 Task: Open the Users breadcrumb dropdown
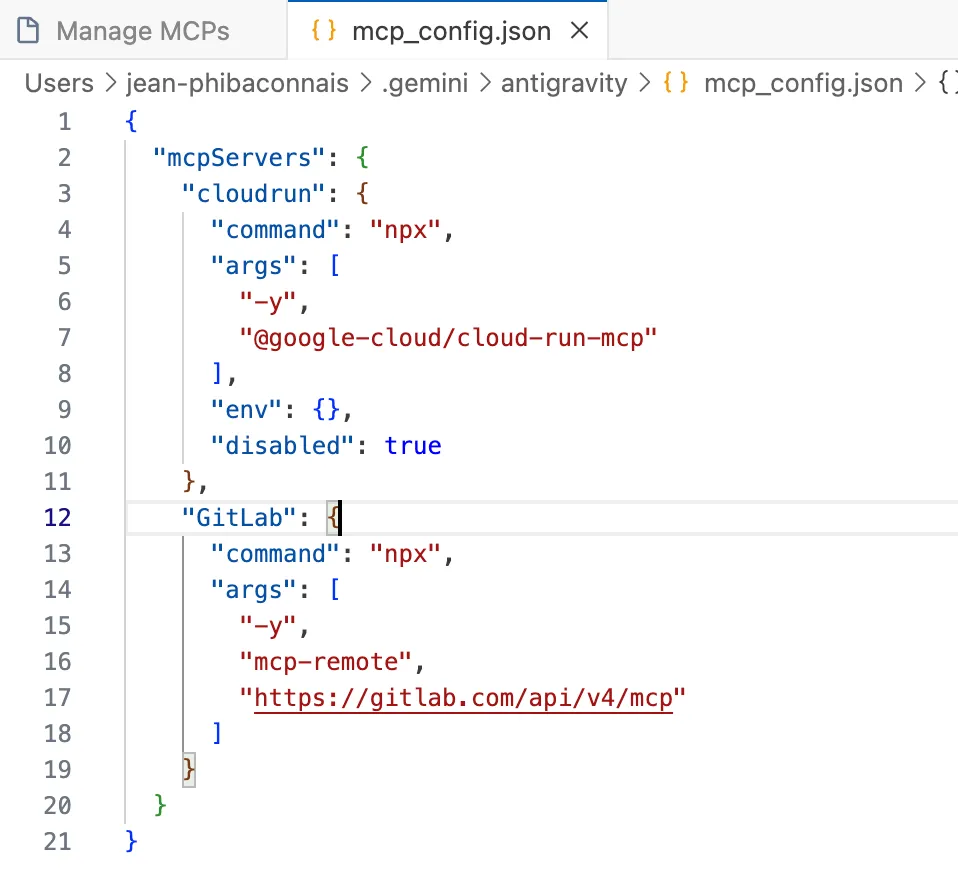tap(58, 83)
